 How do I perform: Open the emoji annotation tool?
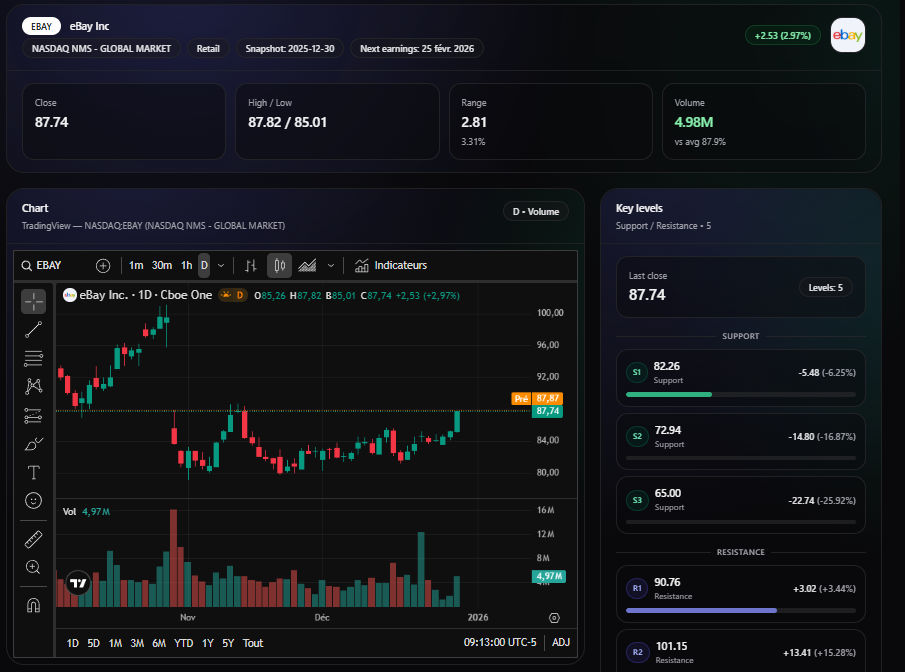point(33,500)
